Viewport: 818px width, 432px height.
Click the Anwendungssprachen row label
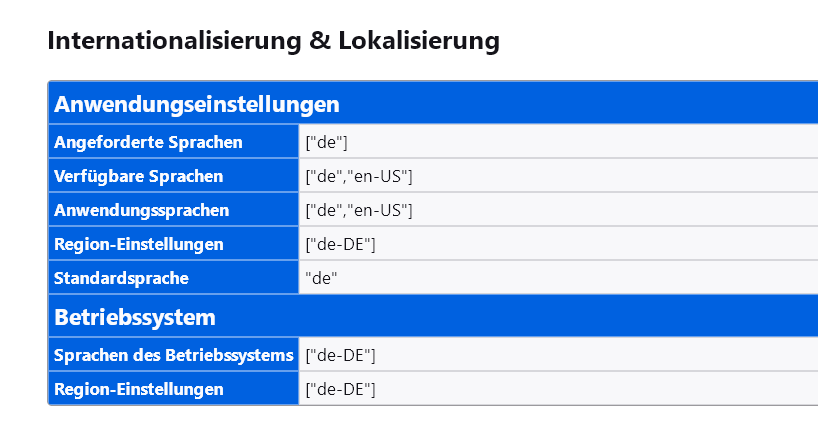click(x=142, y=210)
